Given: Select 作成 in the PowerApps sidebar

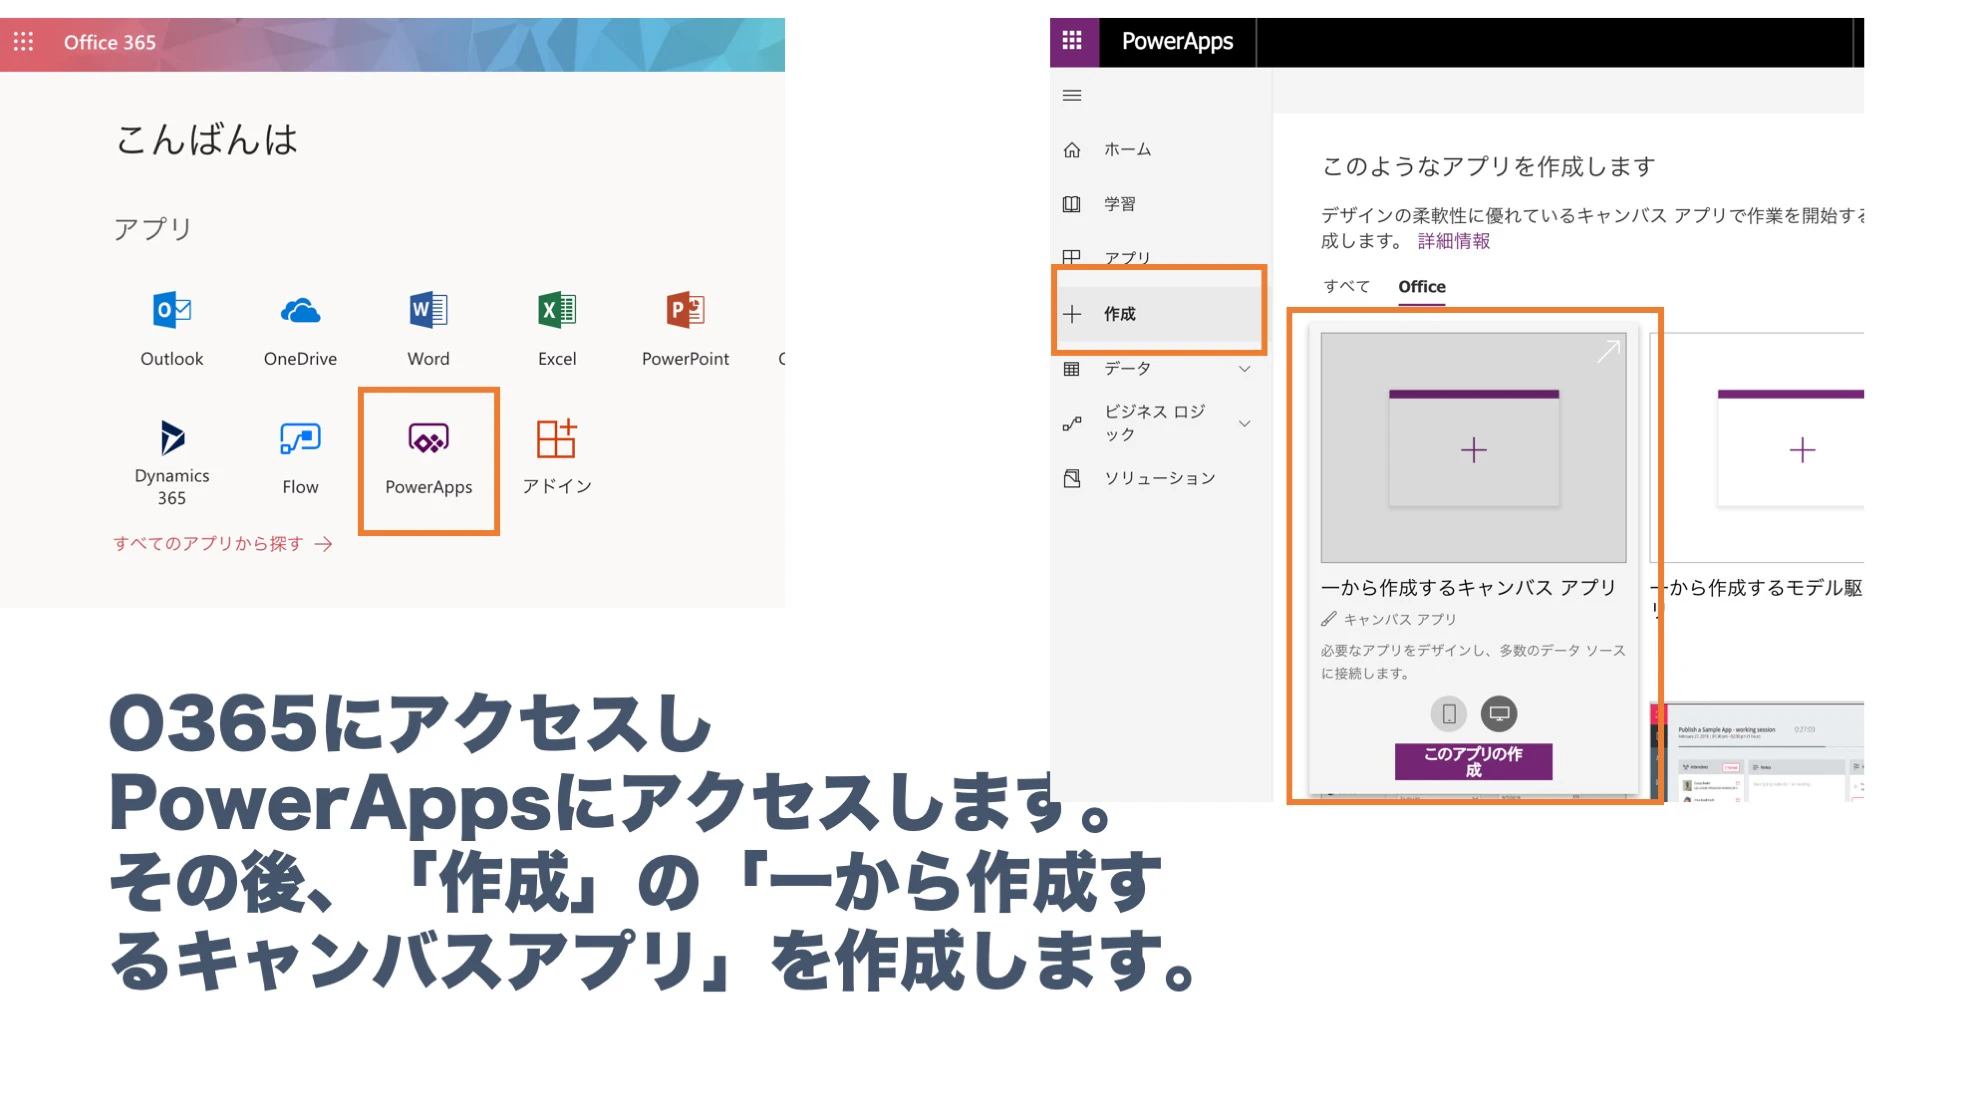Looking at the screenshot, I should point(1160,314).
